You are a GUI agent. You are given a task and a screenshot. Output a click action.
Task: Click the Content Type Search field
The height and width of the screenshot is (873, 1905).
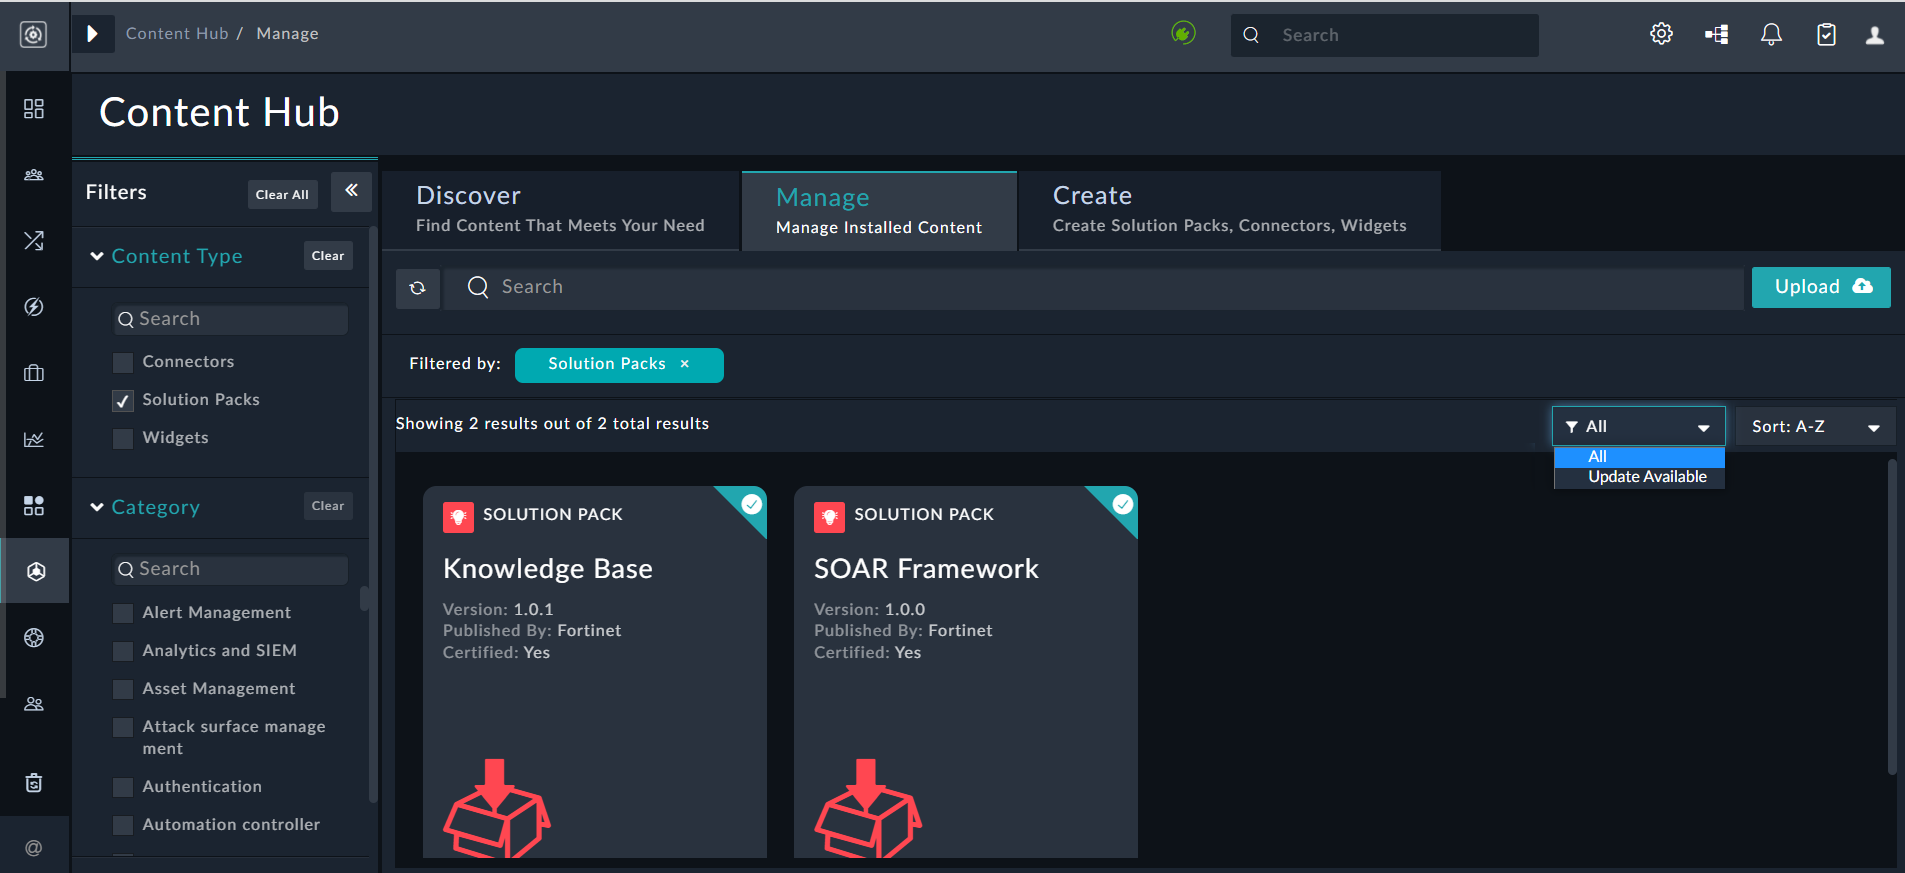click(x=231, y=320)
